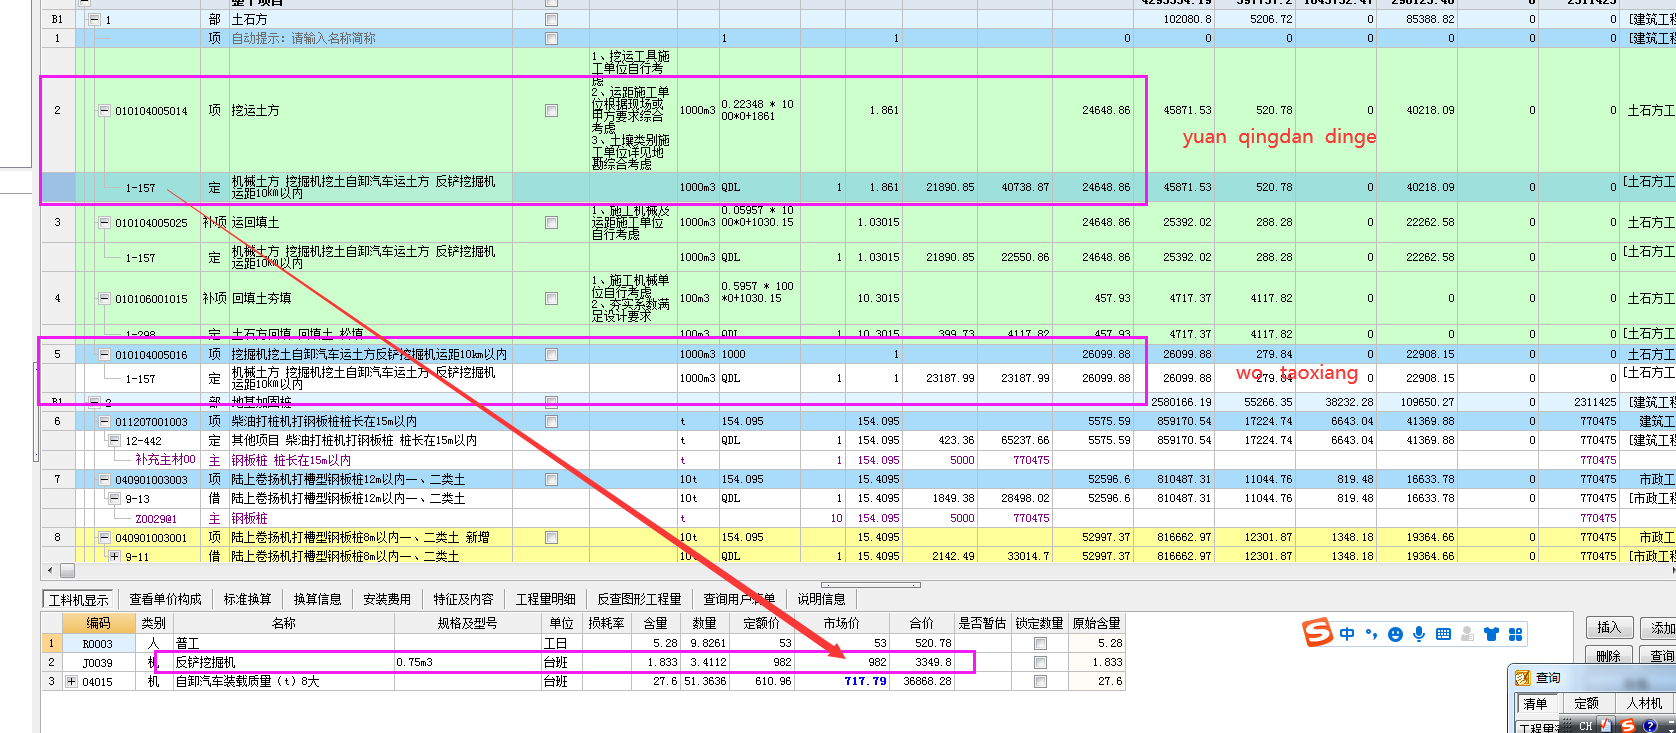Screen dimensions: 1676x733
Task: Click the document checkmark icon in the language bar
Action: 1606,725
